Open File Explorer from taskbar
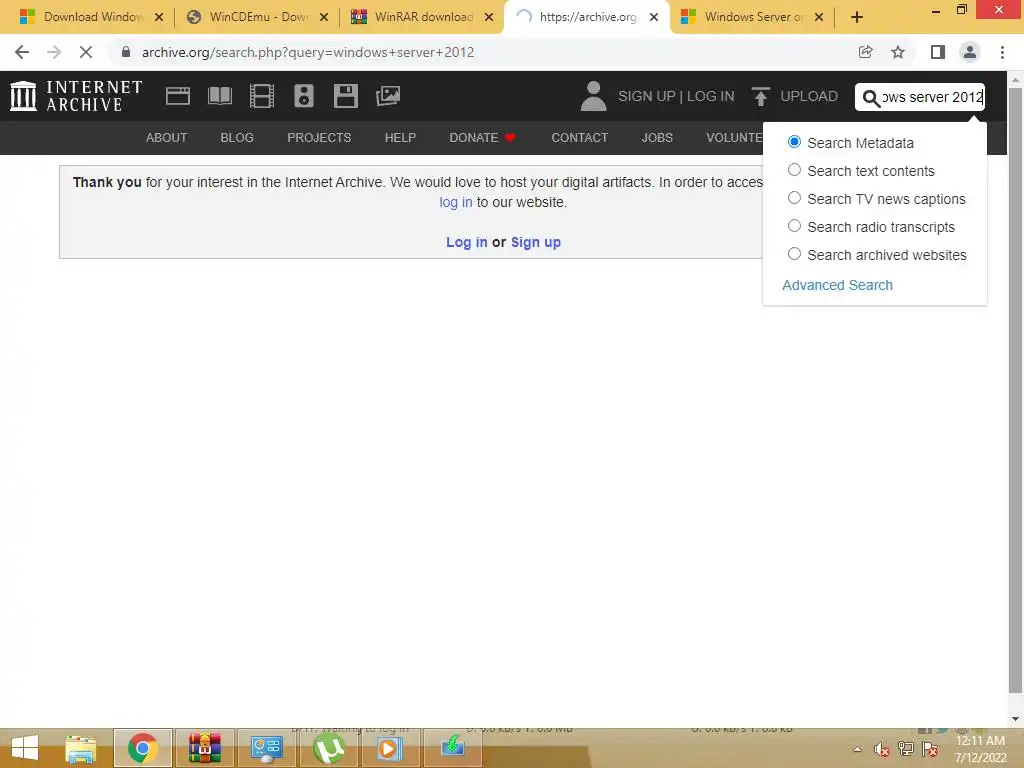 pyautogui.click(x=80, y=748)
